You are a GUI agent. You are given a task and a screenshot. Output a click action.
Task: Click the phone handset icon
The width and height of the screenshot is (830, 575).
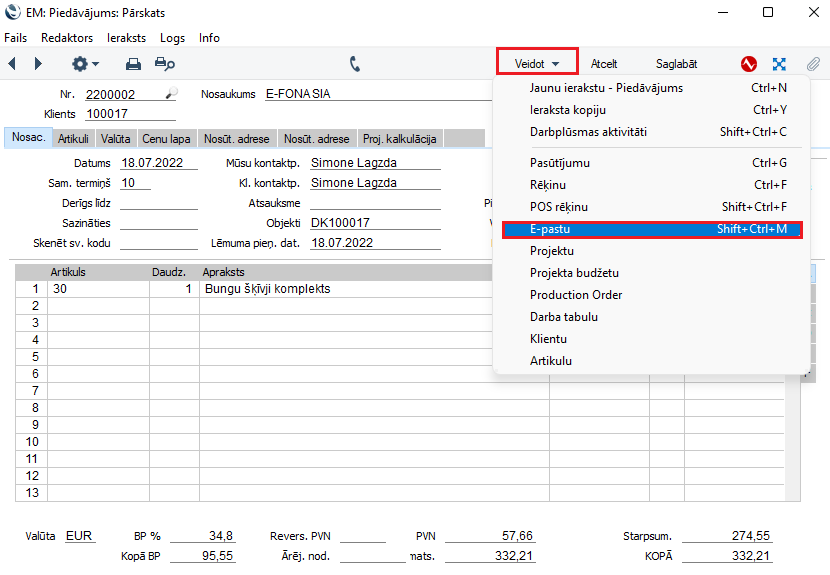pos(355,64)
